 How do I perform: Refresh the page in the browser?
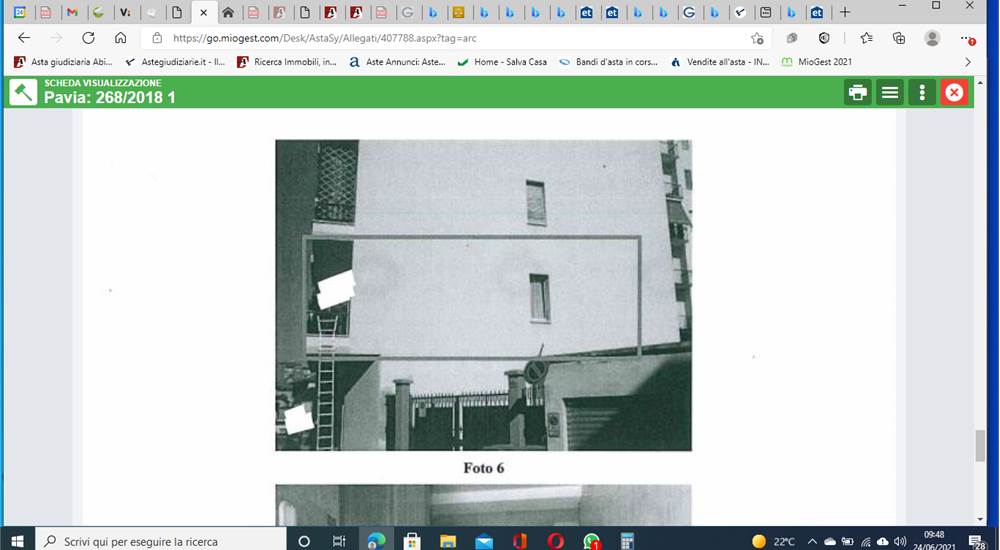(88, 38)
